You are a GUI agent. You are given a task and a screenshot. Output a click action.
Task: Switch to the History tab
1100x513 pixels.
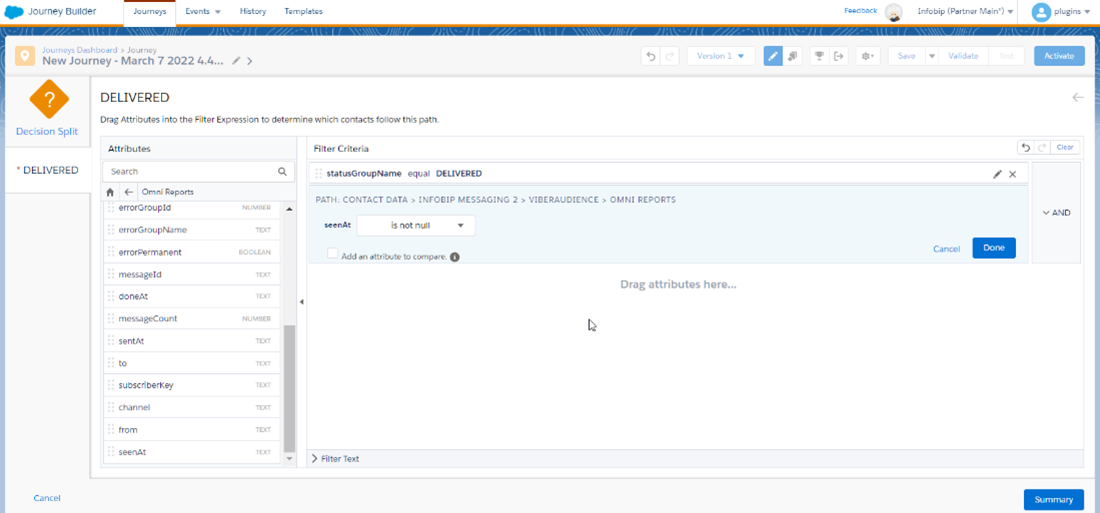pos(253,11)
